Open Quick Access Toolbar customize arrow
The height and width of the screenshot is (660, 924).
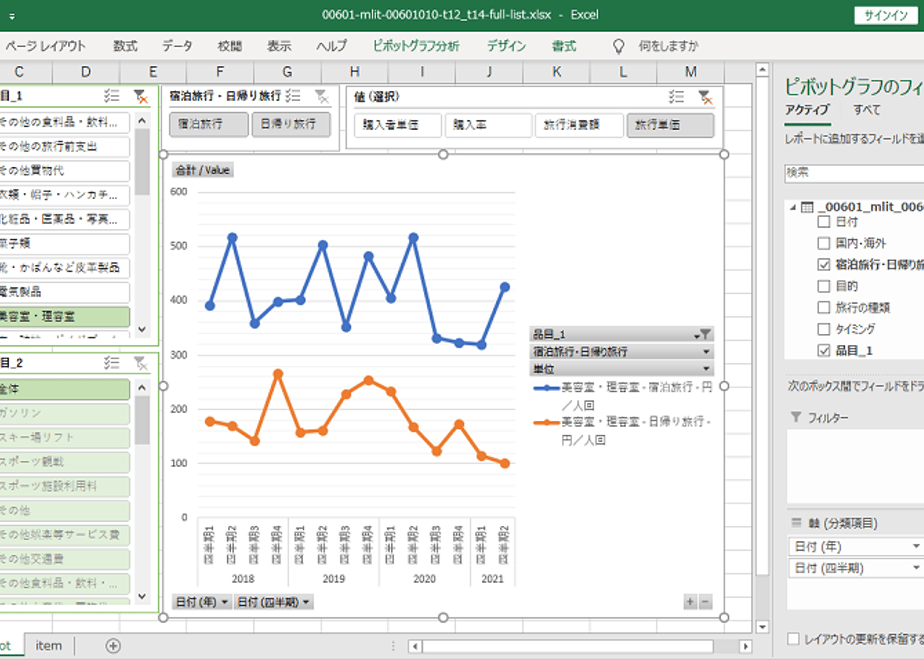(12, 16)
